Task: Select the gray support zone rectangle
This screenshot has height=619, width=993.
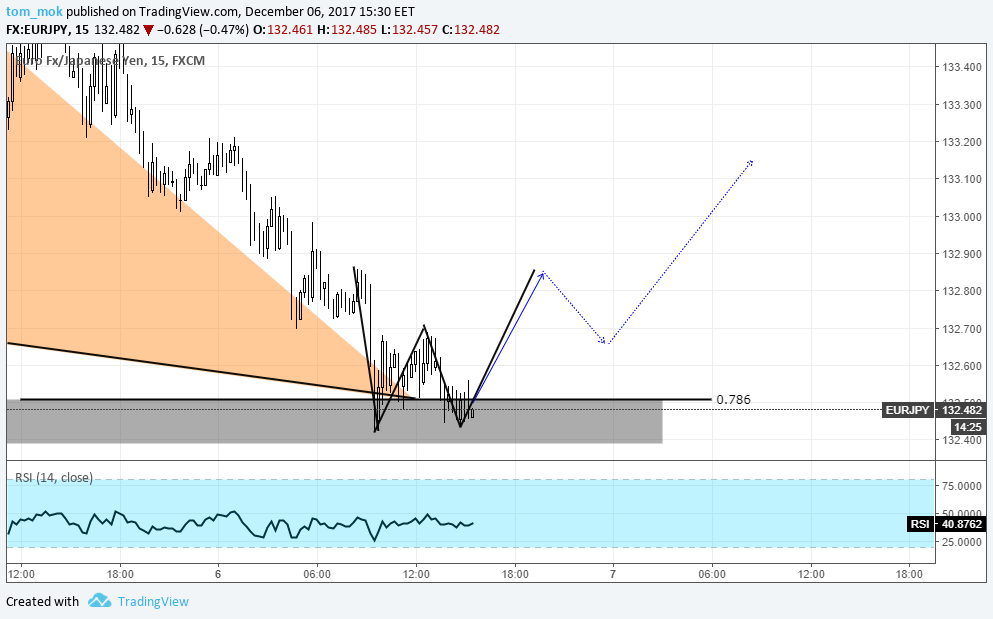Action: [x=334, y=421]
